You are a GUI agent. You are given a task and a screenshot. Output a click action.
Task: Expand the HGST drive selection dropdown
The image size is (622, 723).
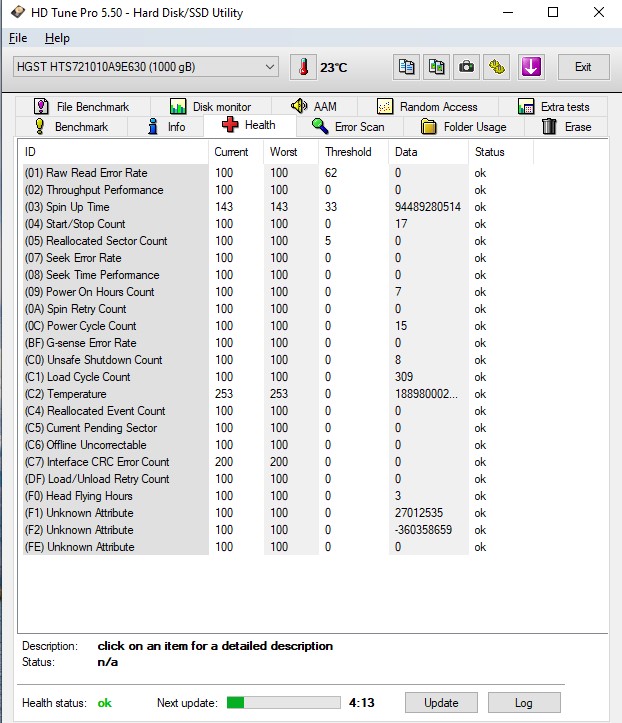[270, 67]
